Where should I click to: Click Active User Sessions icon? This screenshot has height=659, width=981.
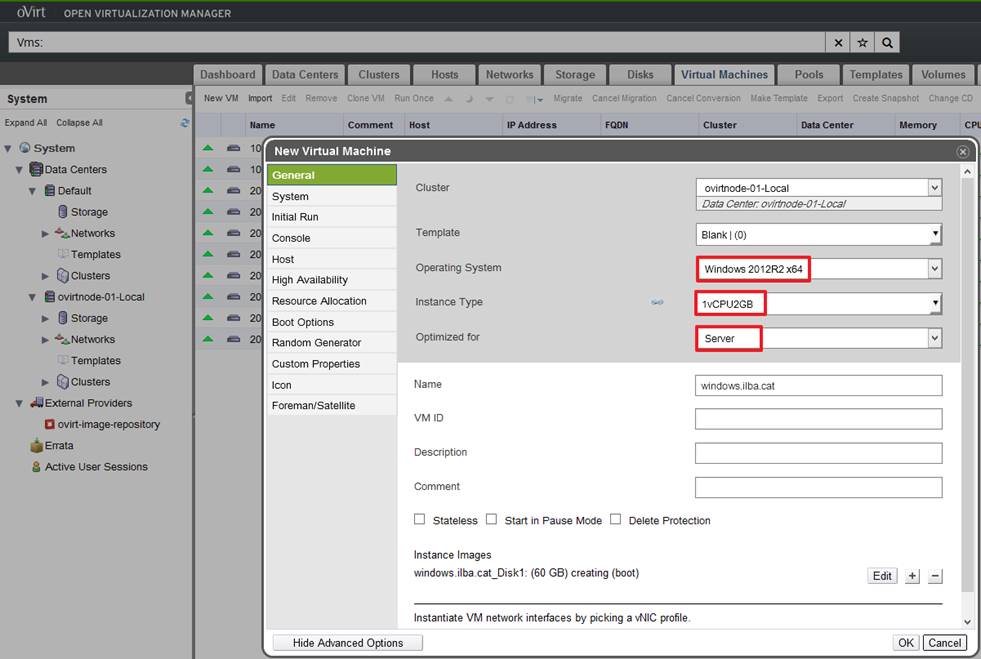[x=36, y=467]
